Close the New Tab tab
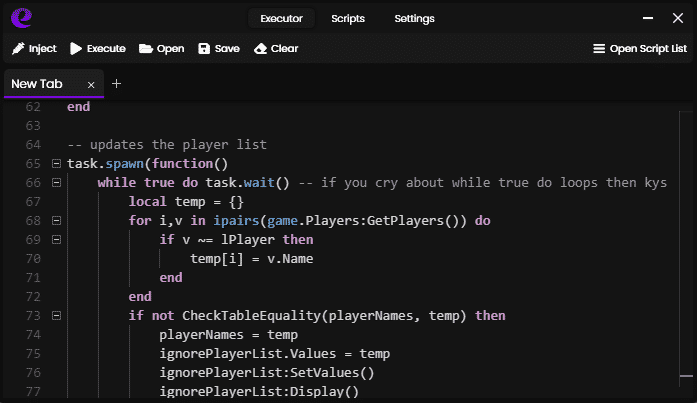 (91, 85)
